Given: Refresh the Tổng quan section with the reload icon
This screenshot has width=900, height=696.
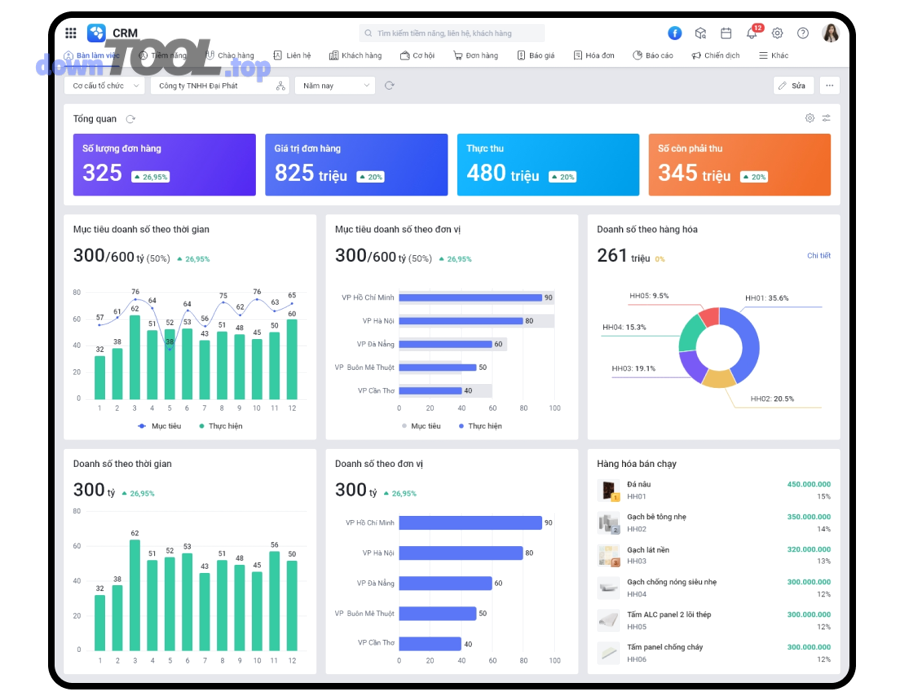Looking at the screenshot, I should pyautogui.click(x=130, y=118).
